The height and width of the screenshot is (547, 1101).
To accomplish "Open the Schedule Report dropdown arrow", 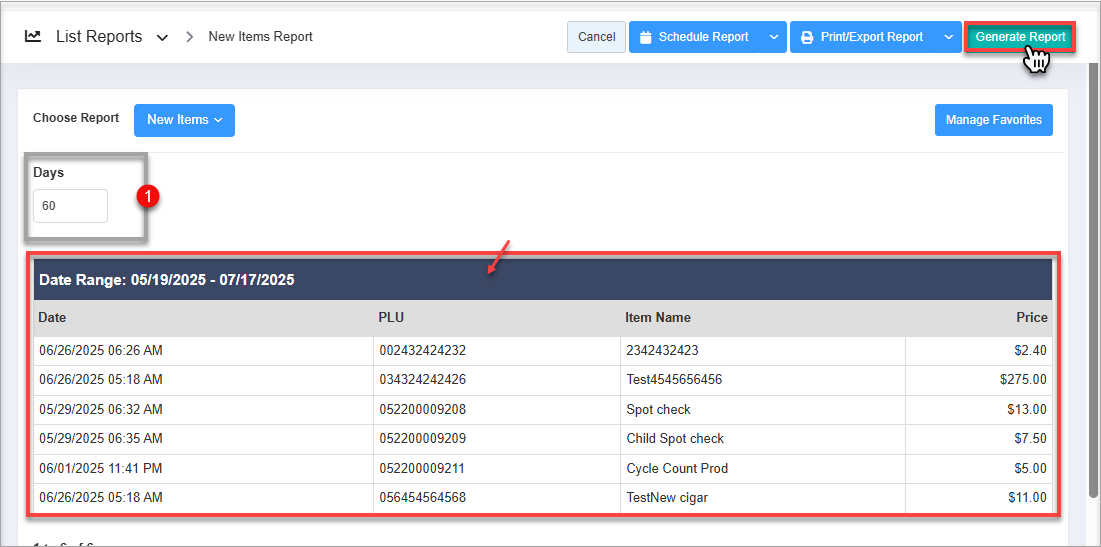I will 773,37.
